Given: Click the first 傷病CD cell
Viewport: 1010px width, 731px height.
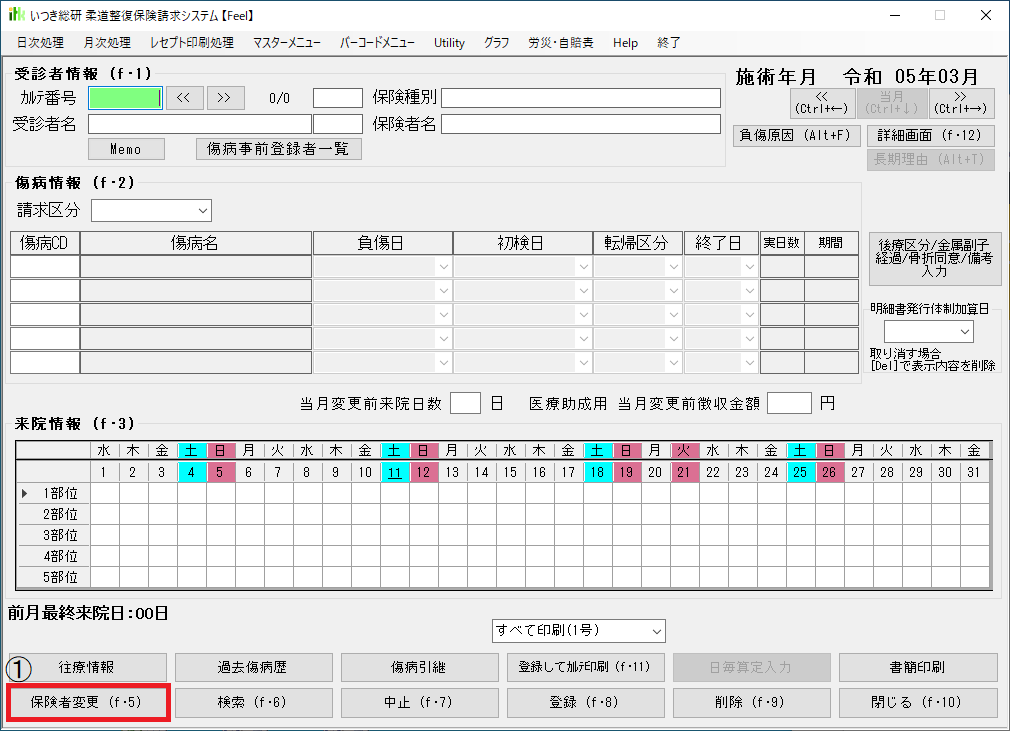Looking at the screenshot, I should (x=45, y=267).
